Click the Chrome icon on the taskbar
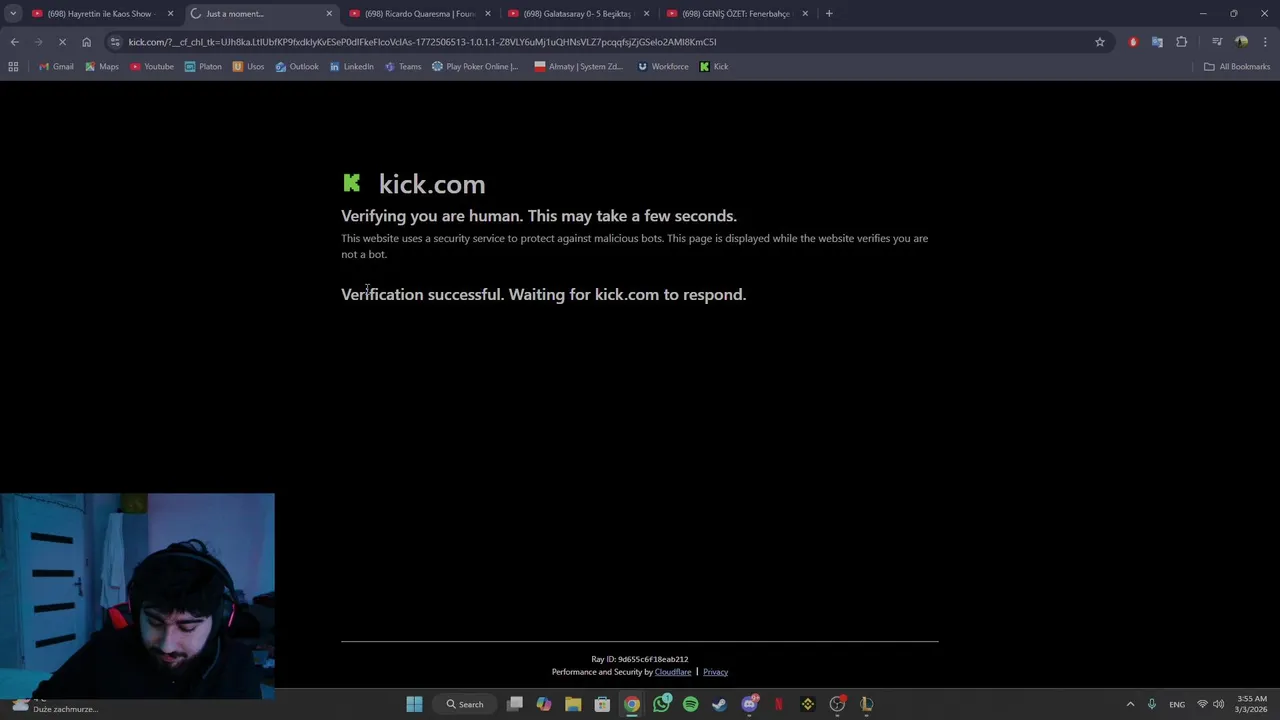 click(x=632, y=704)
